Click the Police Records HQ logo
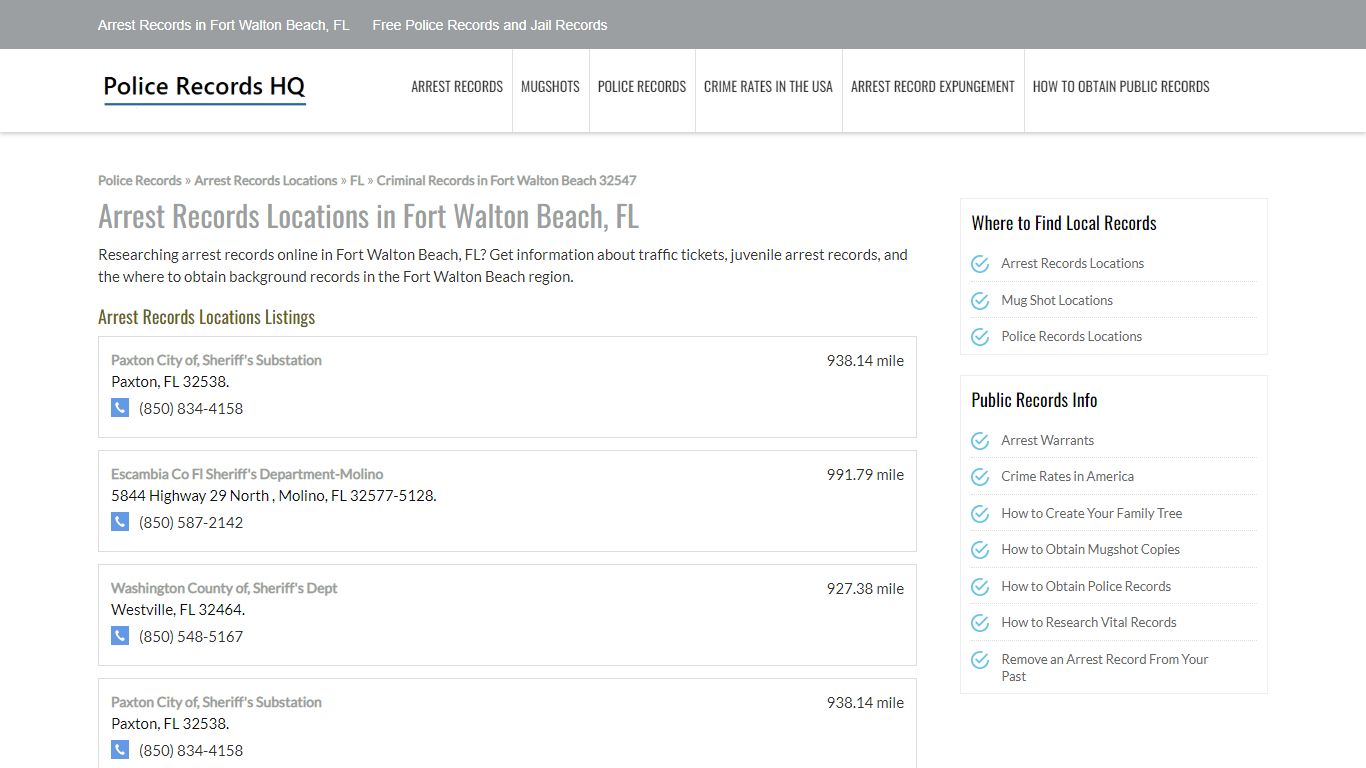This screenshot has height=768, width=1366. pyautogui.click(x=204, y=88)
